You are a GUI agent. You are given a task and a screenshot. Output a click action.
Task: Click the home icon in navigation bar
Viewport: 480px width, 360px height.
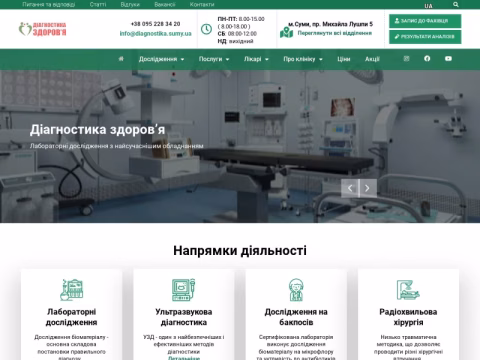click(121, 59)
